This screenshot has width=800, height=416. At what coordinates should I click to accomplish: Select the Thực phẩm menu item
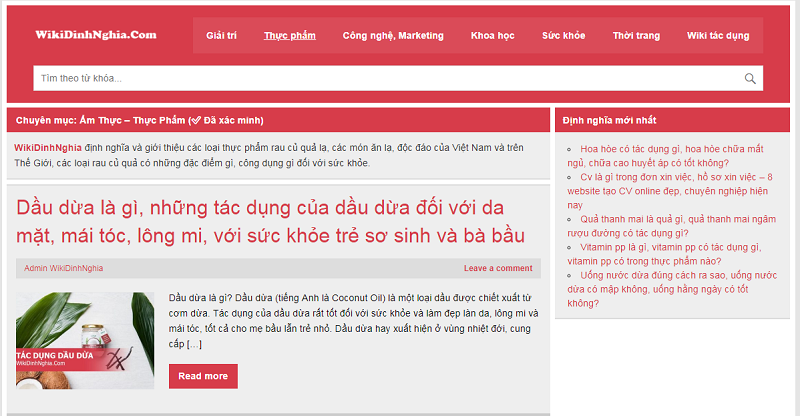click(289, 35)
